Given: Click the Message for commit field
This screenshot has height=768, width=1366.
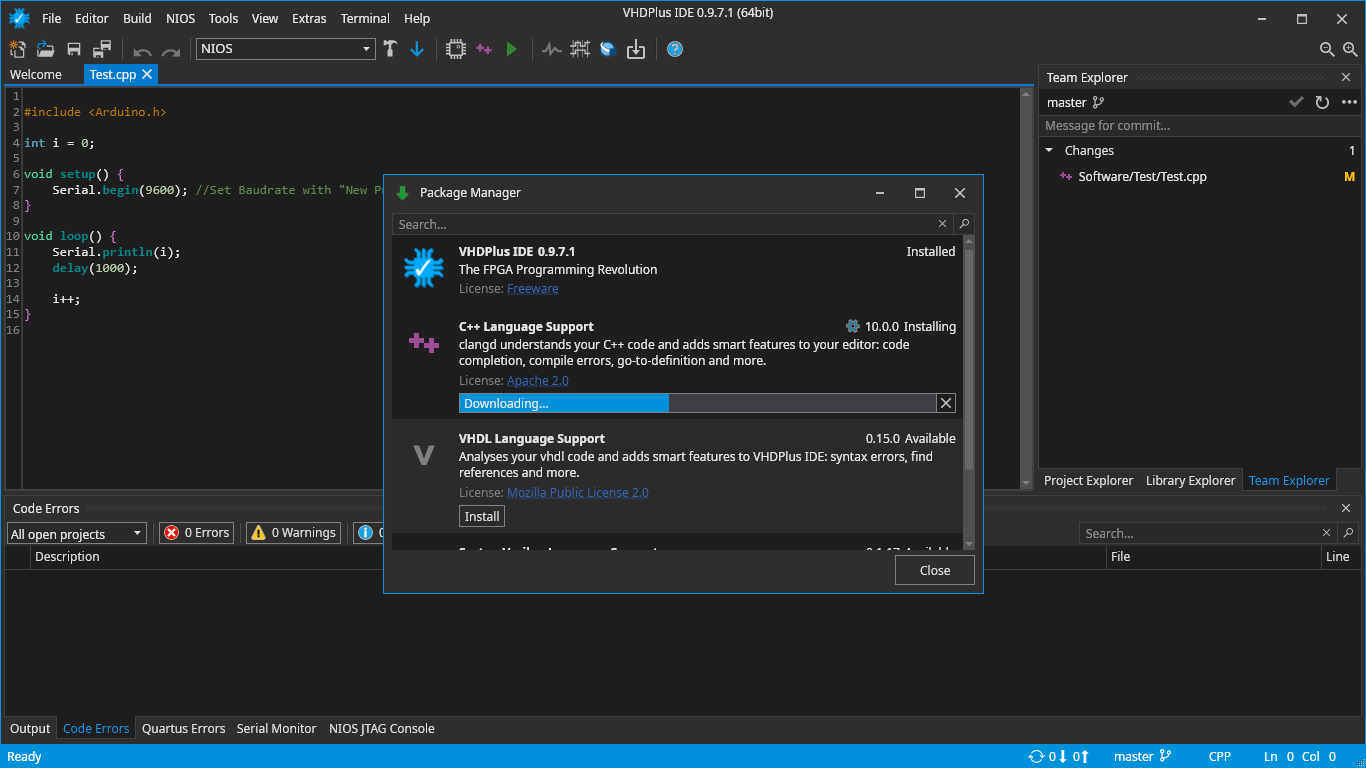Looking at the screenshot, I should point(1200,125).
